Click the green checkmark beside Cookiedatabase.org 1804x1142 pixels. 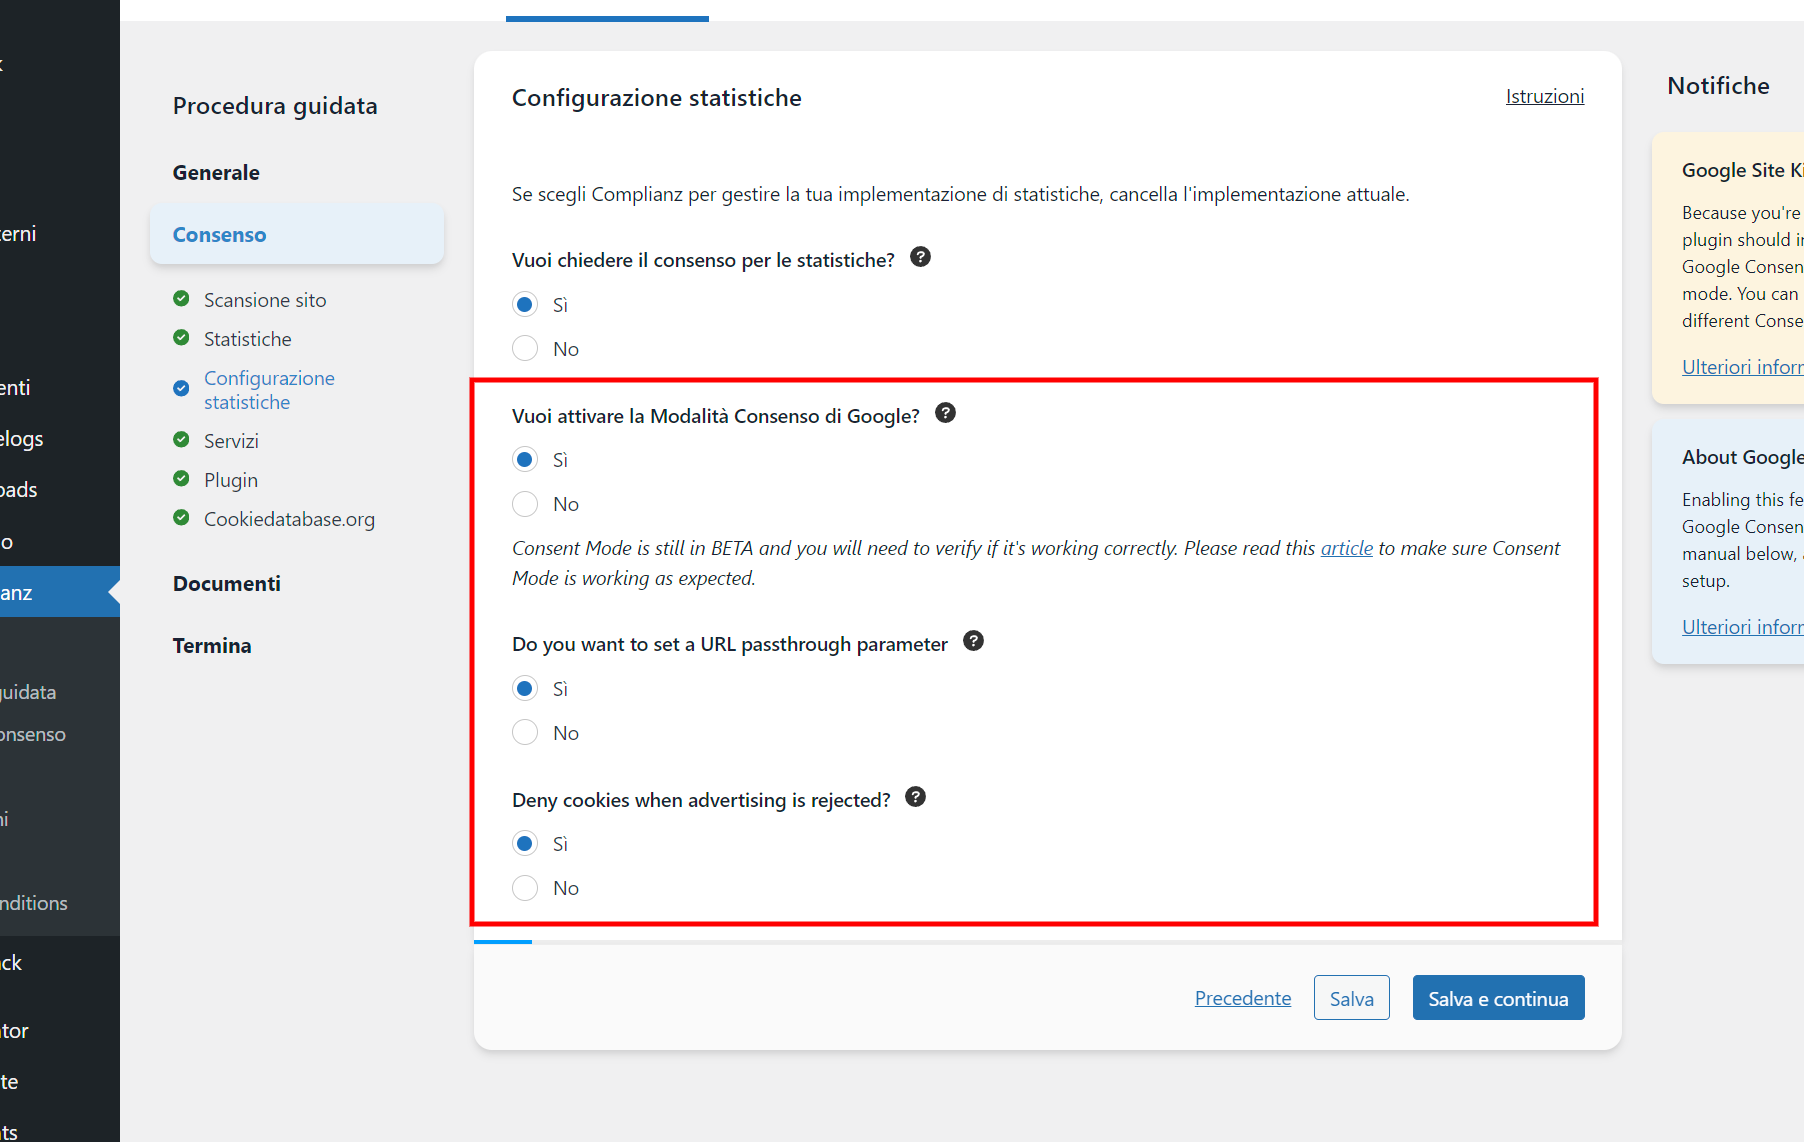coord(181,517)
